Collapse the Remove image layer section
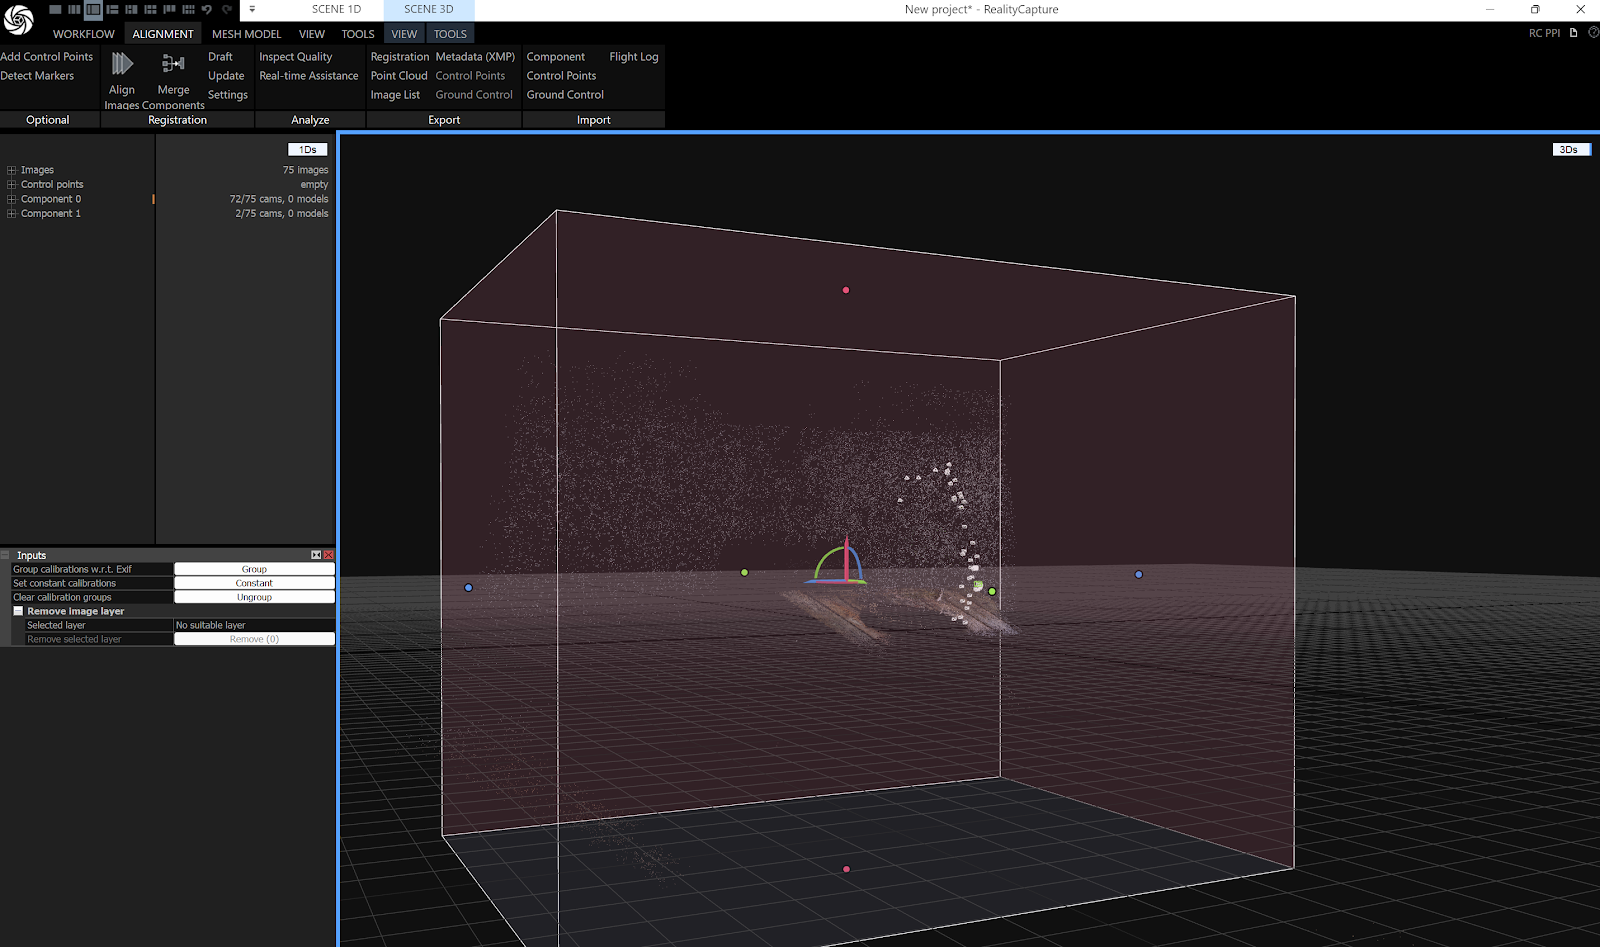 [x=18, y=611]
